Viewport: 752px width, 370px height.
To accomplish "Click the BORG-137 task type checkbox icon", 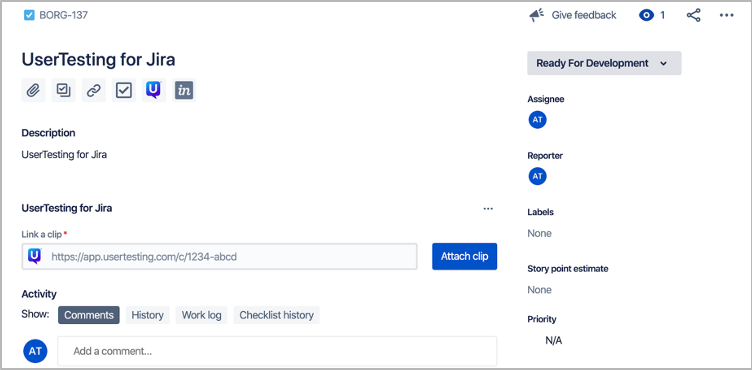I will tap(29, 15).
